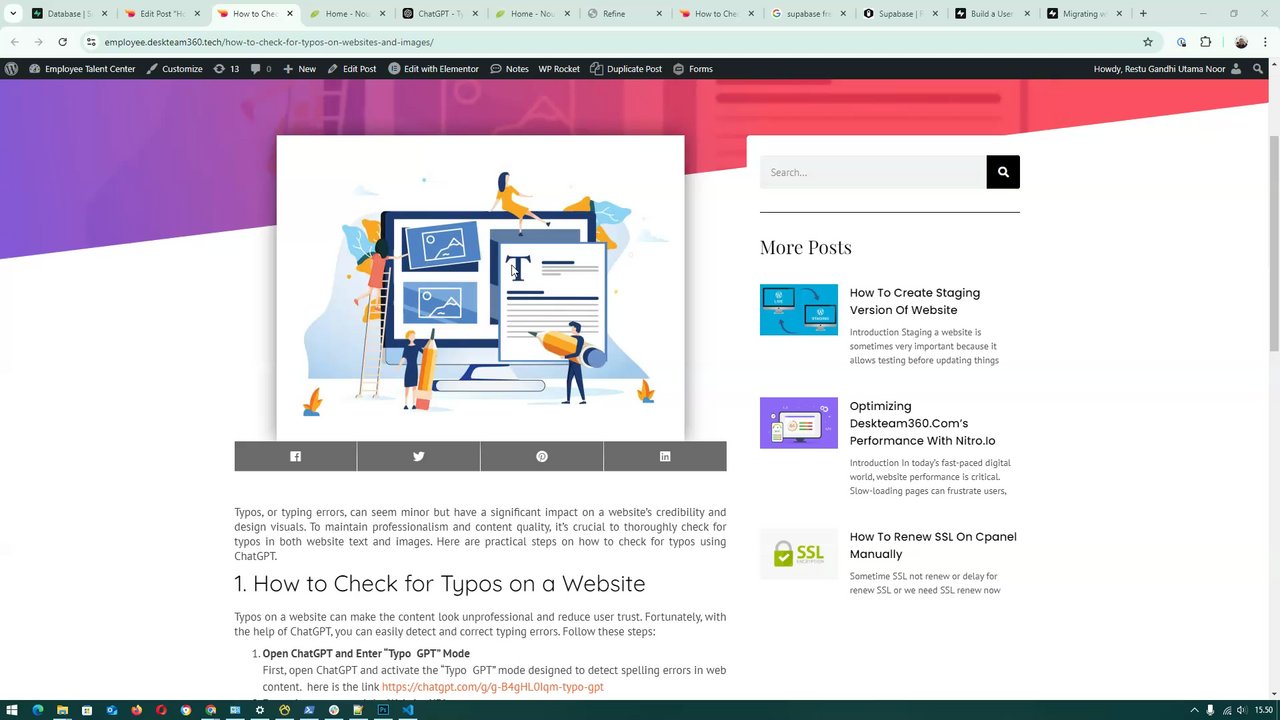This screenshot has height=720, width=1280.
Task: Open Customize in admin bar
Action: point(174,69)
